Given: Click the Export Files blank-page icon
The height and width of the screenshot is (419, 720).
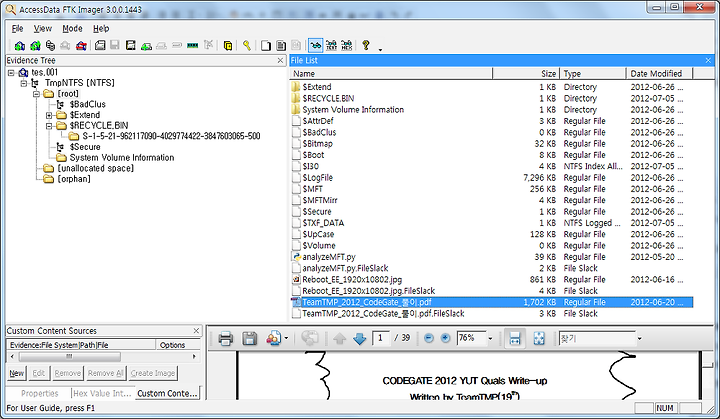Looking at the screenshot, I should tap(266, 45).
